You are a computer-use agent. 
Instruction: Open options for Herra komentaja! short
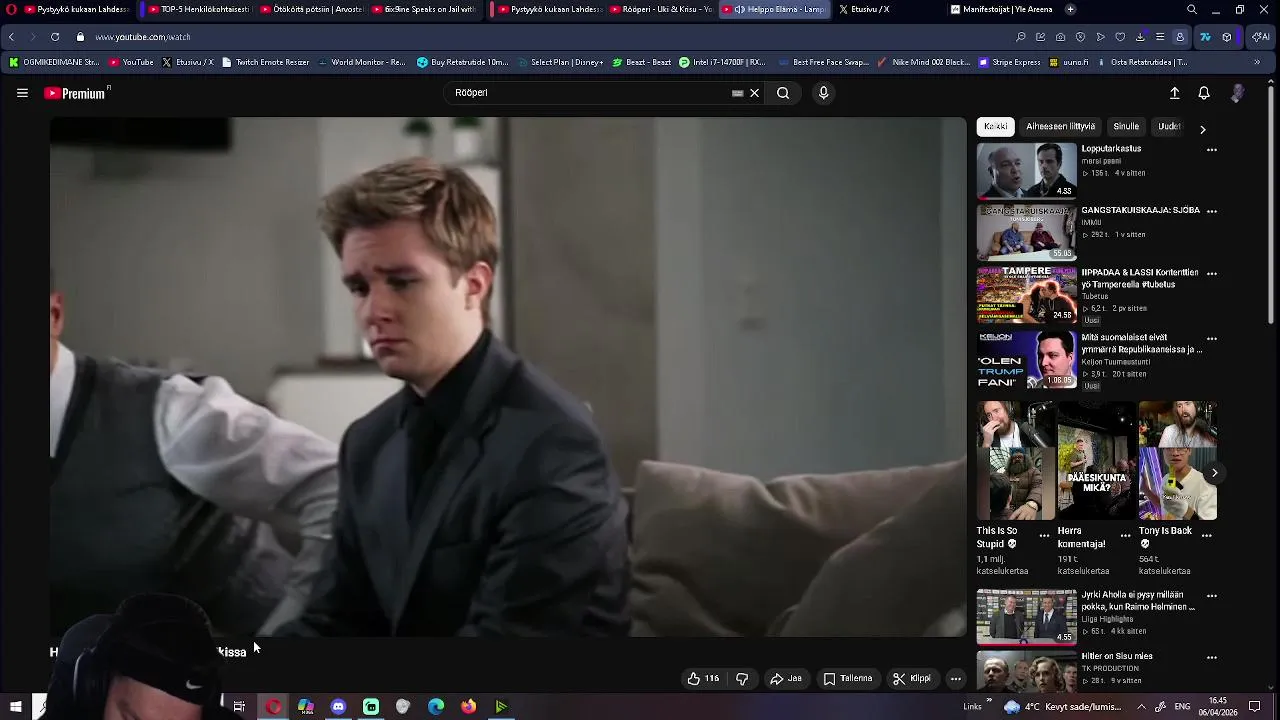[x=1125, y=536]
